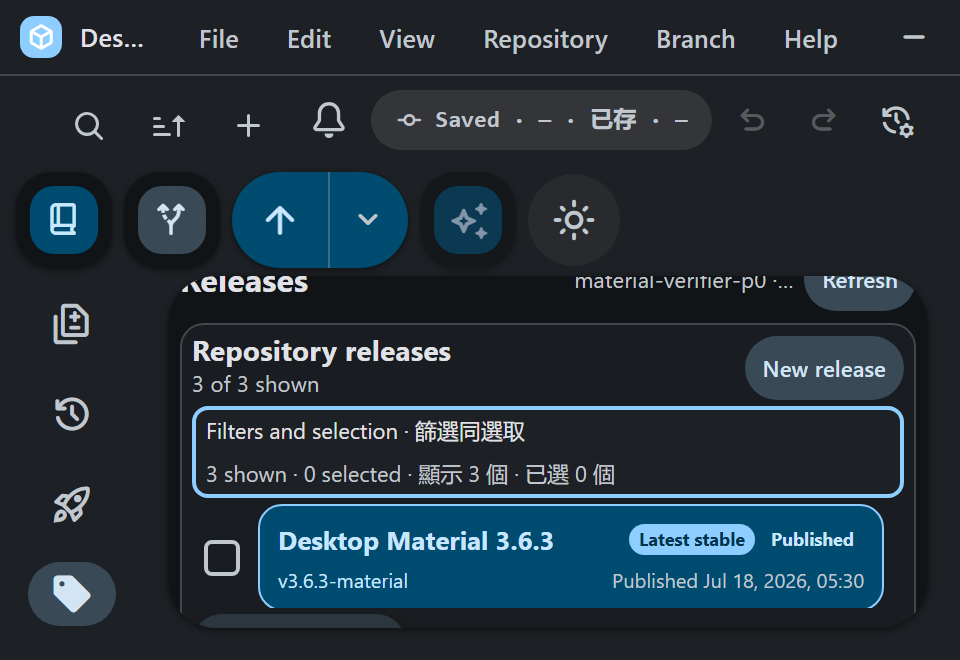This screenshot has width=960, height=660.
Task: Click the Desktop Material app logo
Action: [x=41, y=37]
